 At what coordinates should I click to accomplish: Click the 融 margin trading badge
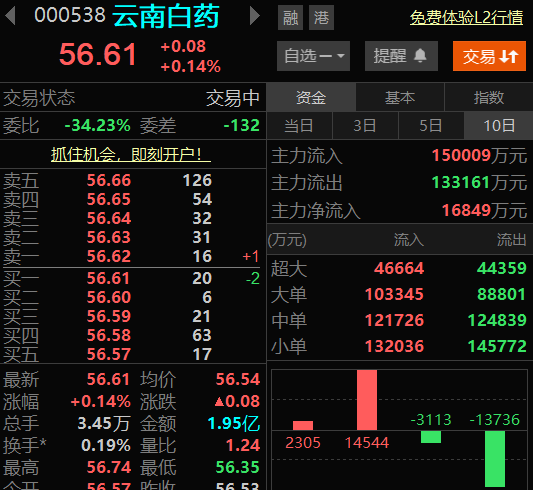pyautogui.click(x=290, y=18)
